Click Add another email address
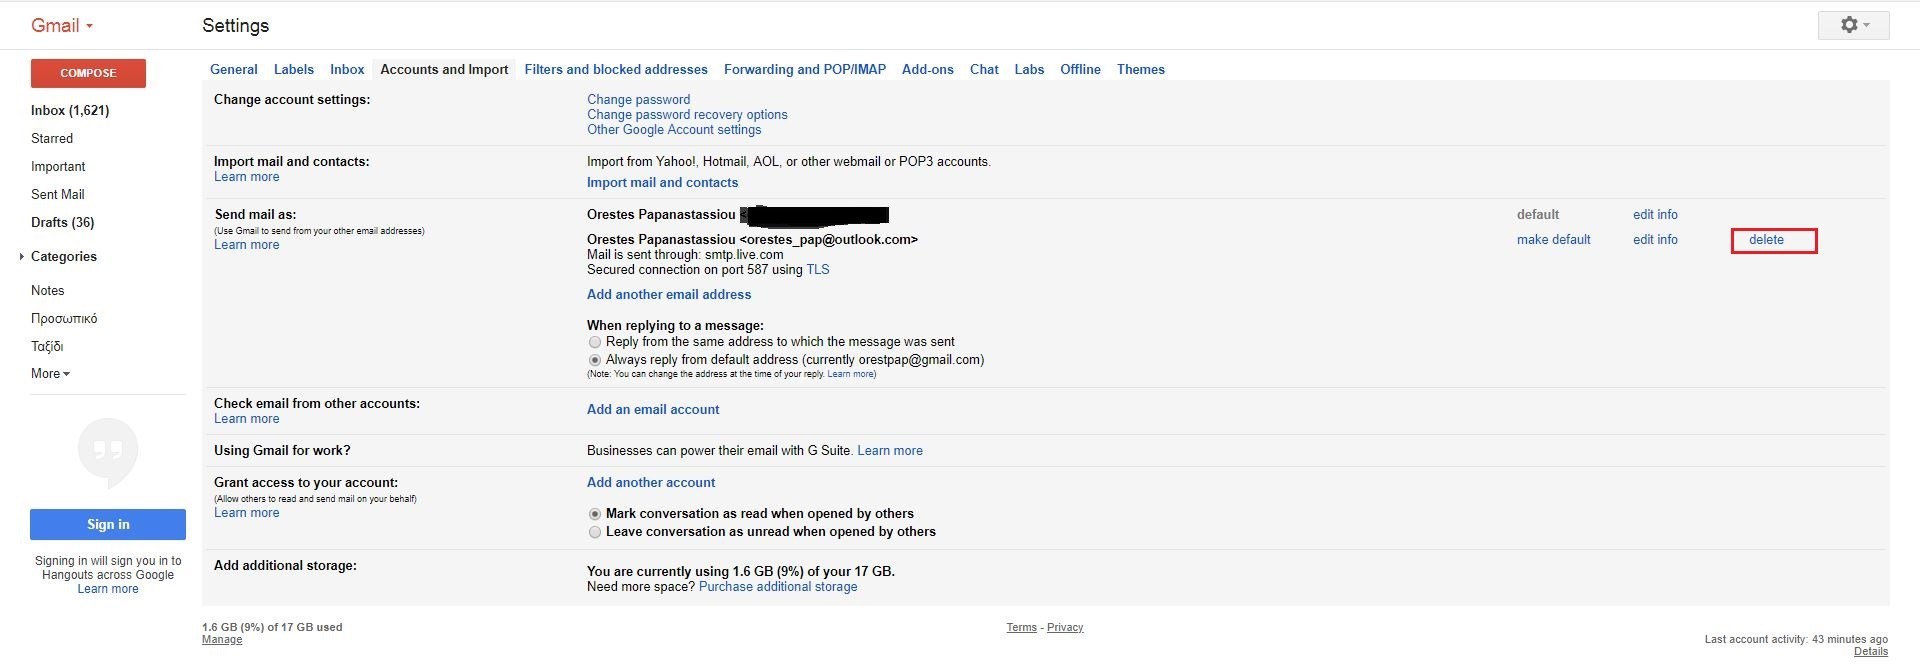Screen dimensions: 1920x670 [x=669, y=294]
